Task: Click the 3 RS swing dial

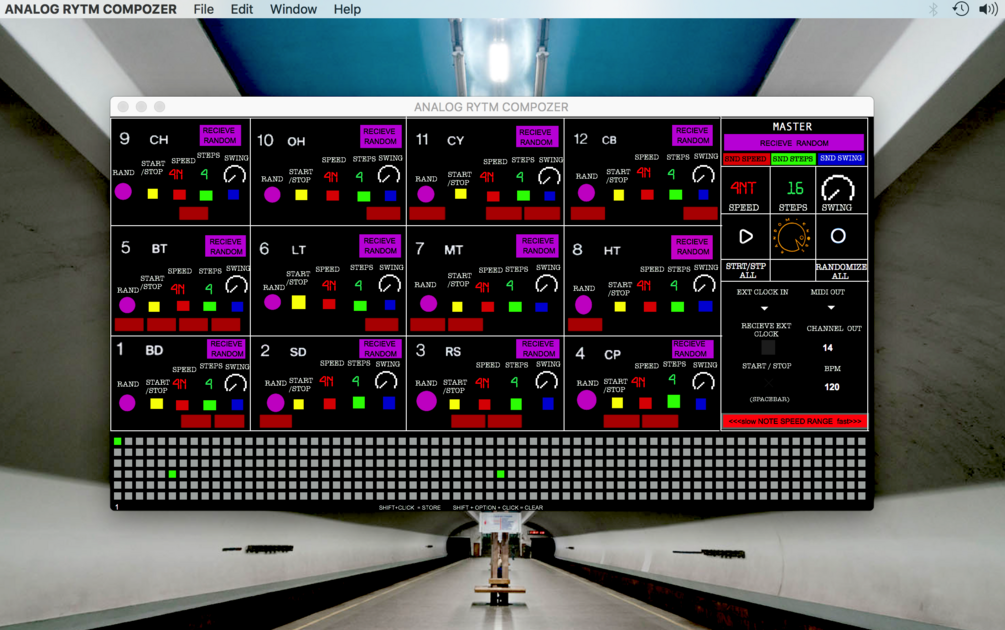Action: coord(546,381)
